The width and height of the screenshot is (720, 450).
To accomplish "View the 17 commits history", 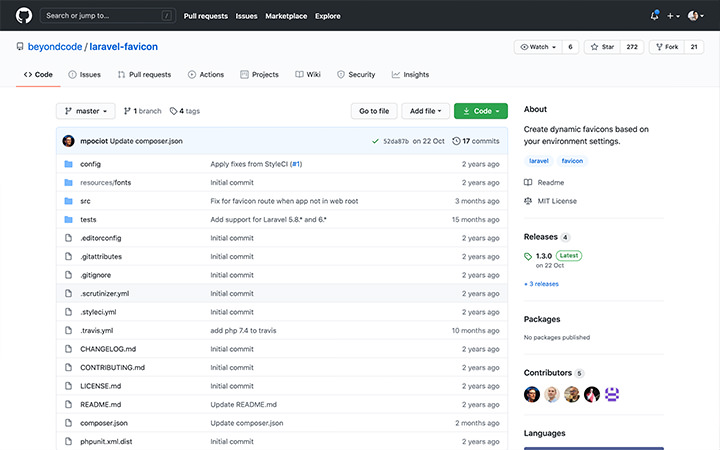I will tap(476, 141).
